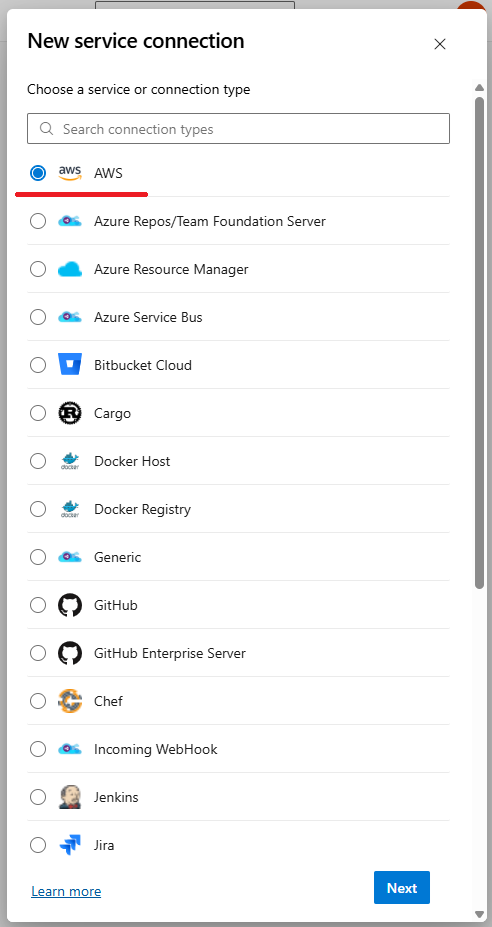Click the scrollbar up arrow
492x927 pixels.
pyautogui.click(x=480, y=87)
